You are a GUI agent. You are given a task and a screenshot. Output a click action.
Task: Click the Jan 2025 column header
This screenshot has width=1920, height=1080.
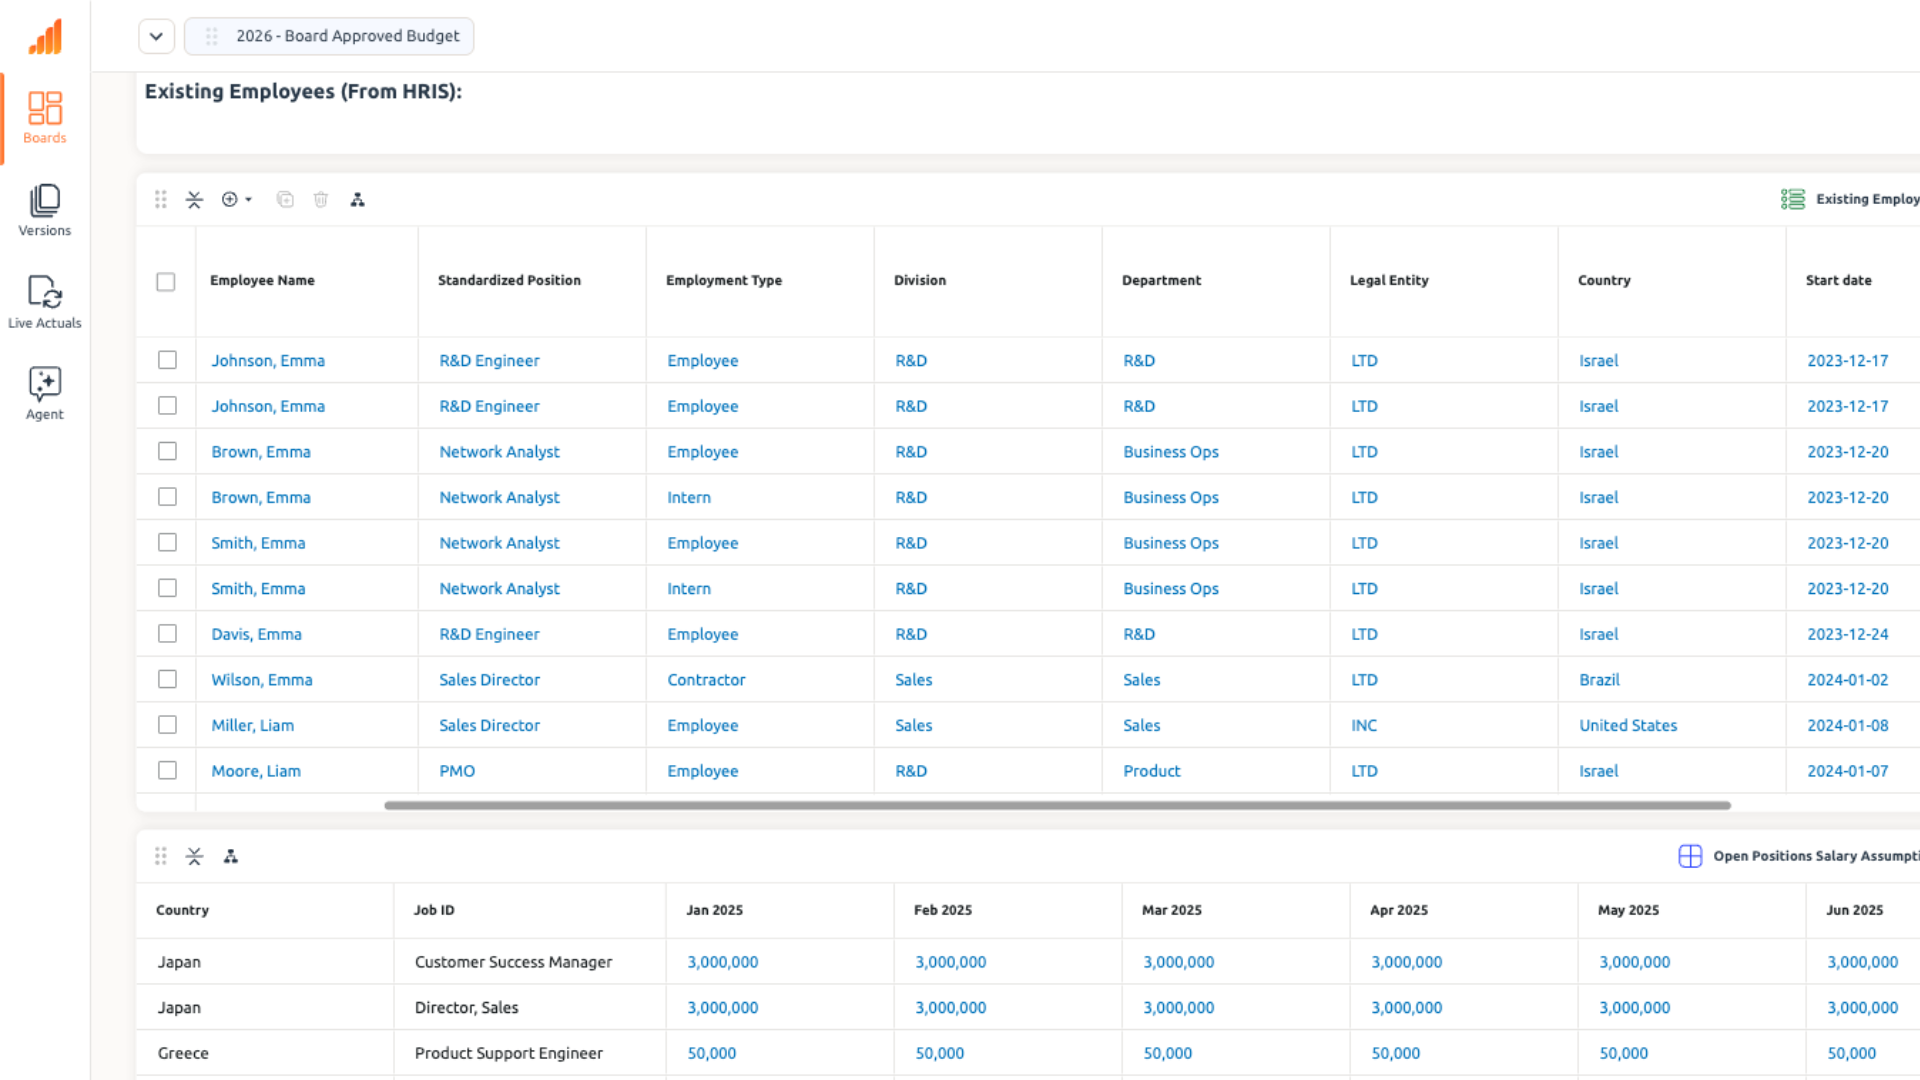(714, 910)
